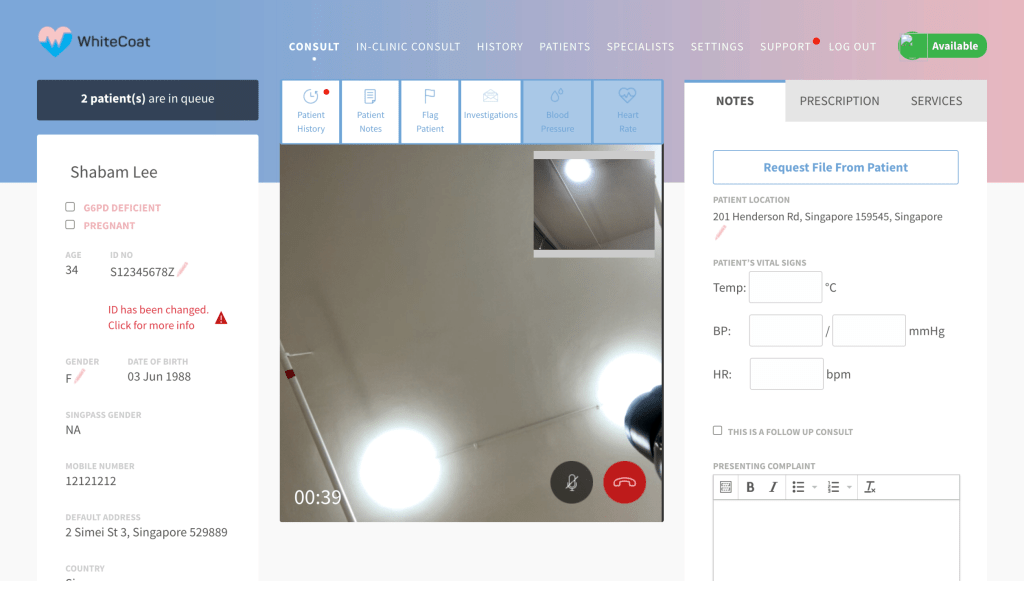Mute the microphone in video call
1024x590 pixels.
pos(572,482)
